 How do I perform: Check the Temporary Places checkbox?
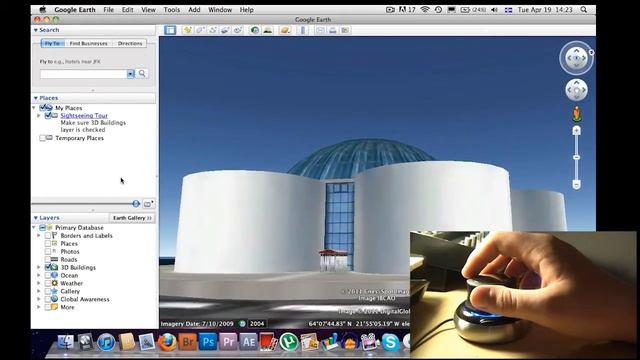tap(42, 138)
